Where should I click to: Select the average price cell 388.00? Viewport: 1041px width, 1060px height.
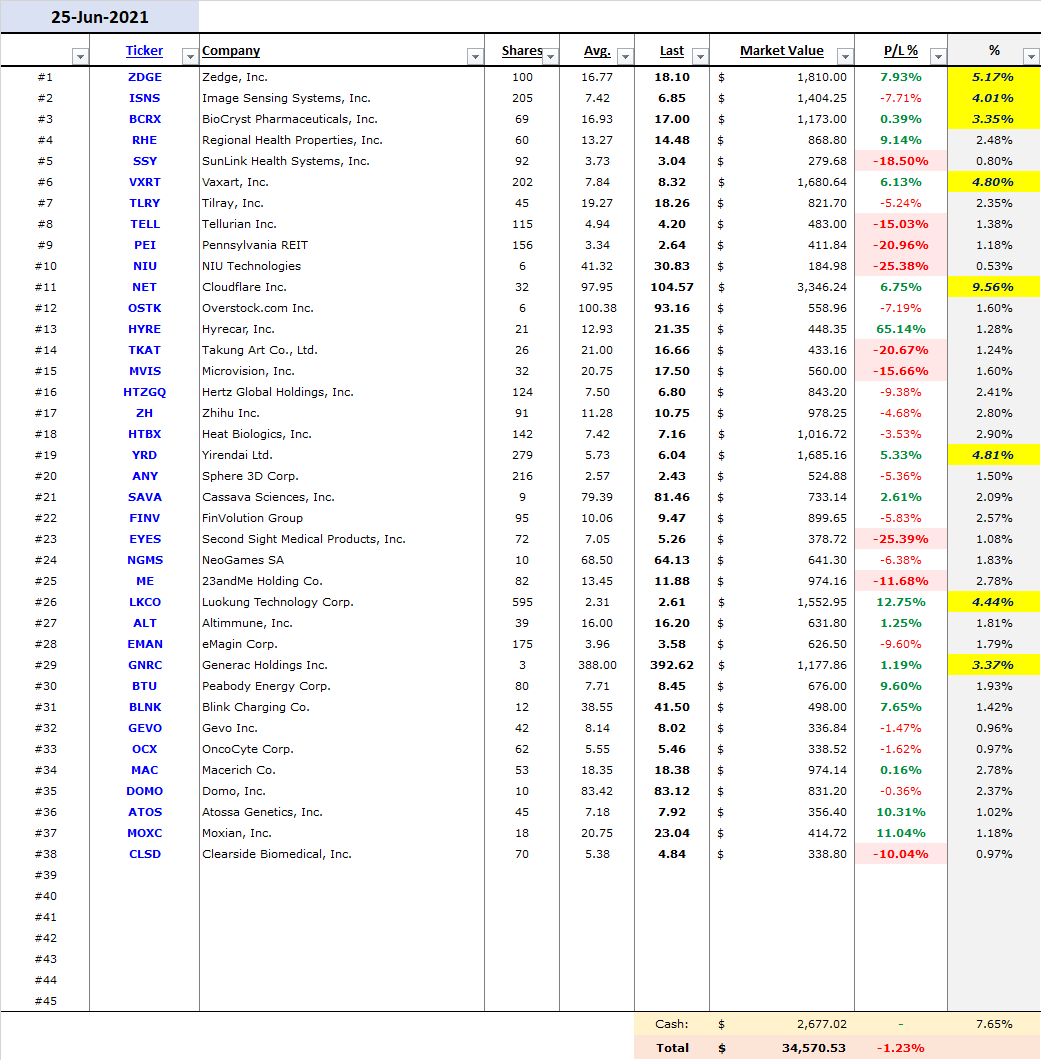click(597, 665)
